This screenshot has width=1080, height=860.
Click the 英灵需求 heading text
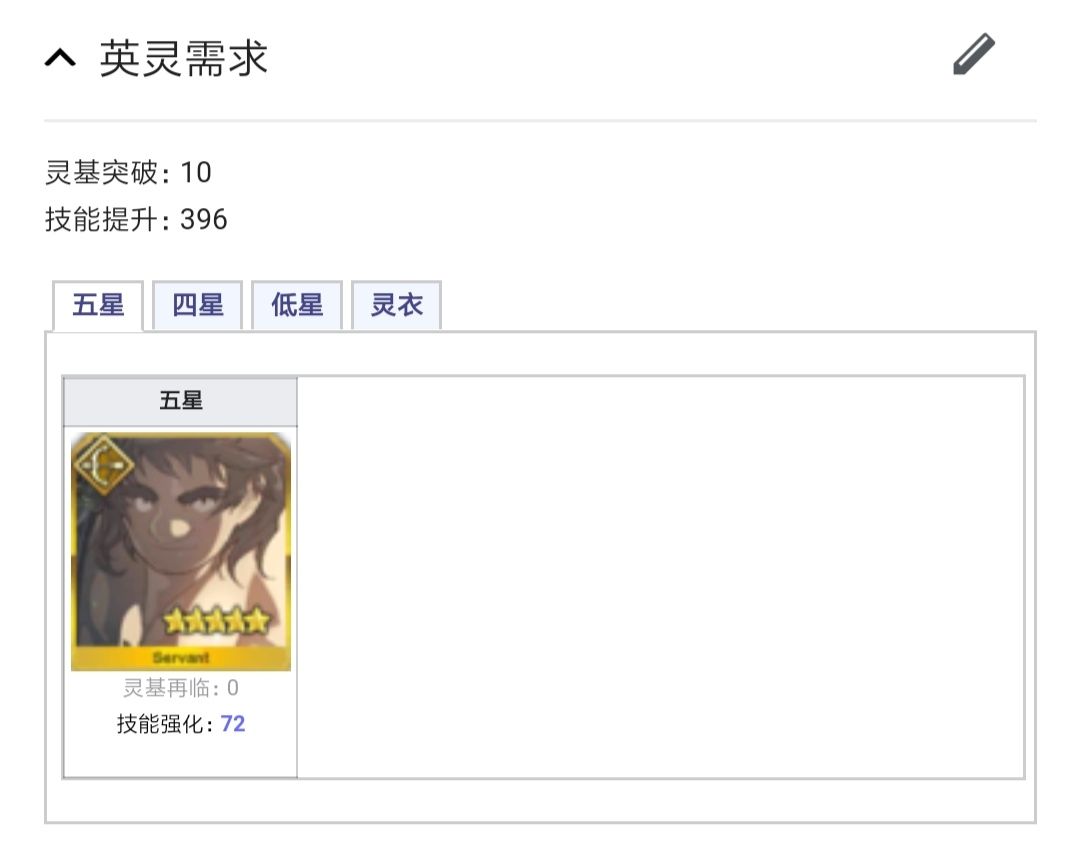click(183, 59)
